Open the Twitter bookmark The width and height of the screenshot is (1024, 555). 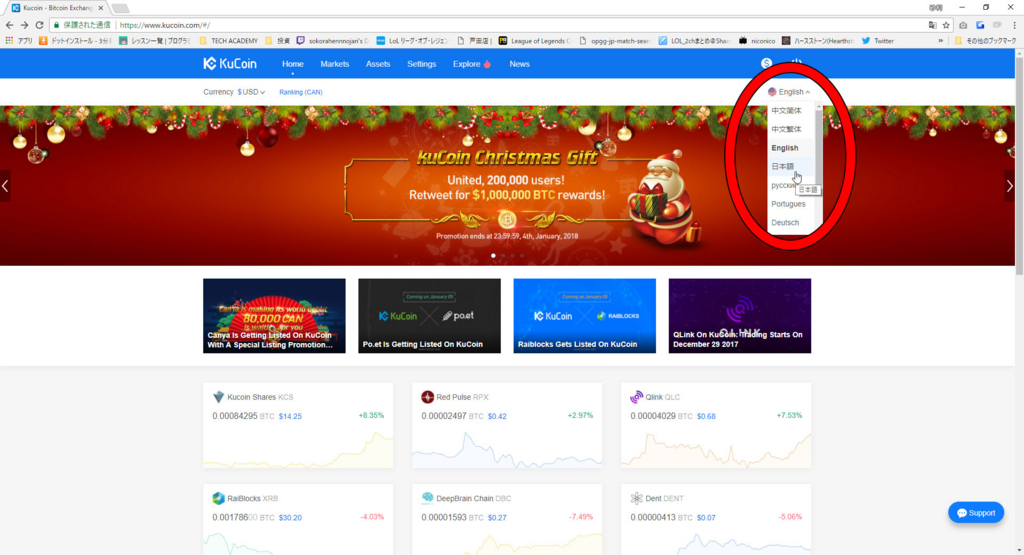pos(877,40)
